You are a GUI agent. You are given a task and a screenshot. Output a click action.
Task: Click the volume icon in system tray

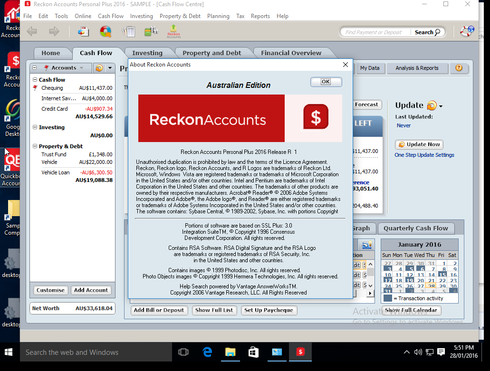coord(418,352)
